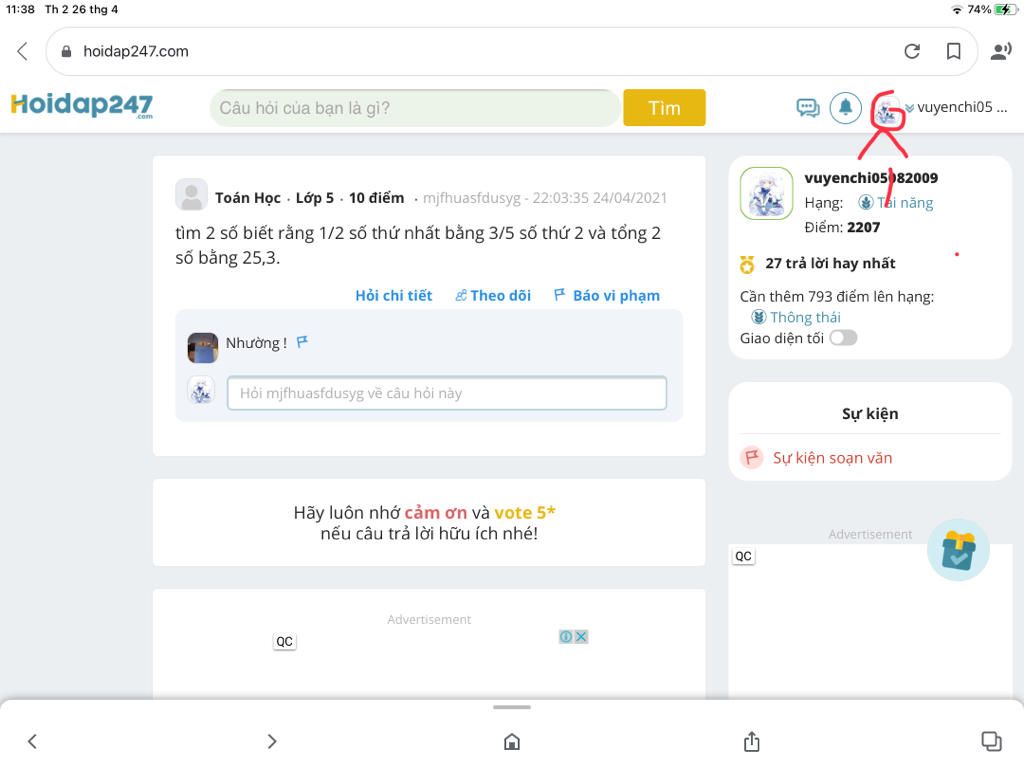The image size is (1024, 768).
Task: Open asker's gray avatar profile
Action: coord(191,195)
